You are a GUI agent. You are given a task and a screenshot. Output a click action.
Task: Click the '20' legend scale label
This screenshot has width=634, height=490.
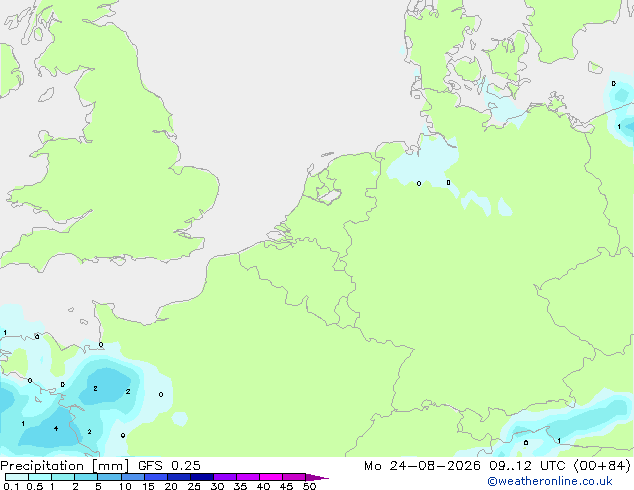[x=171, y=486]
